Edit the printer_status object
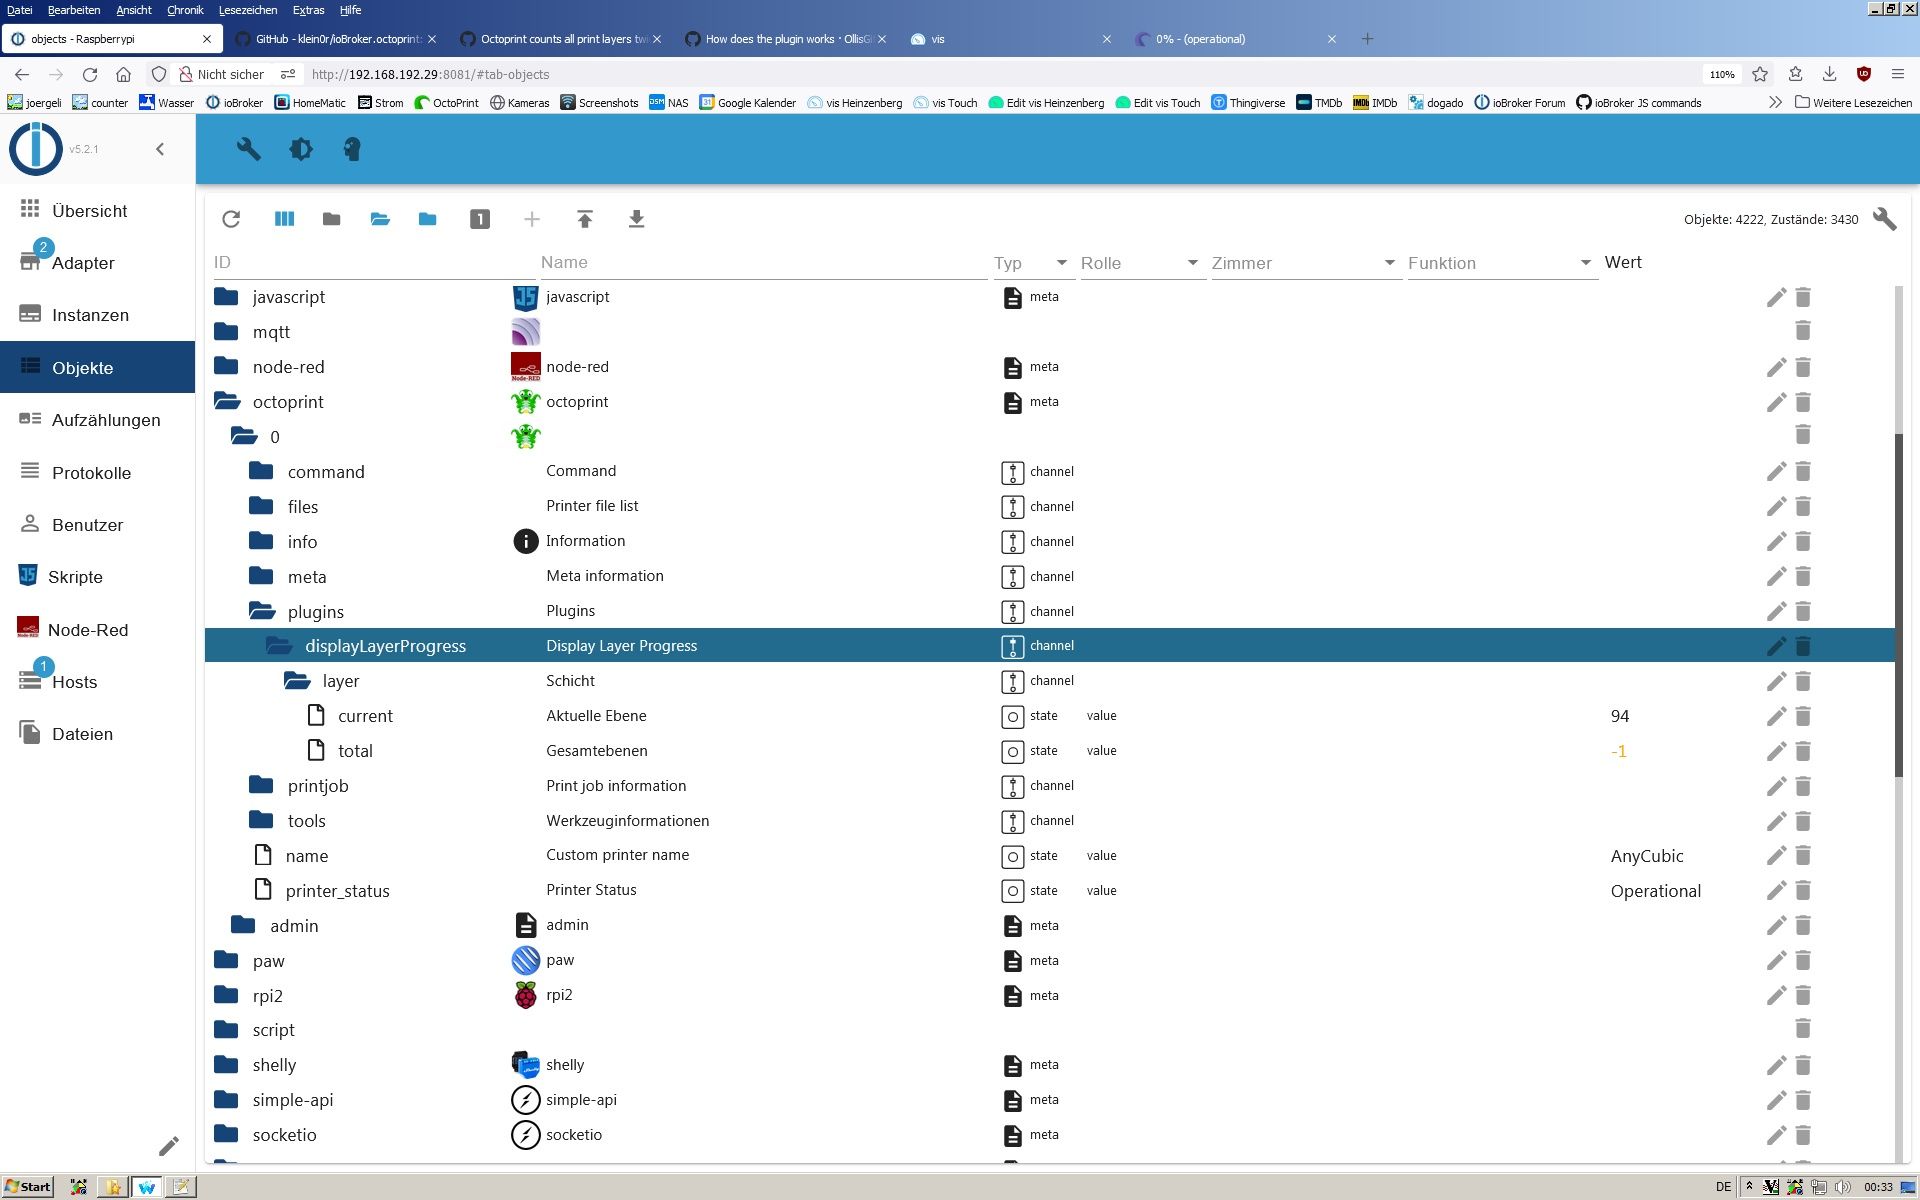 click(x=1776, y=890)
